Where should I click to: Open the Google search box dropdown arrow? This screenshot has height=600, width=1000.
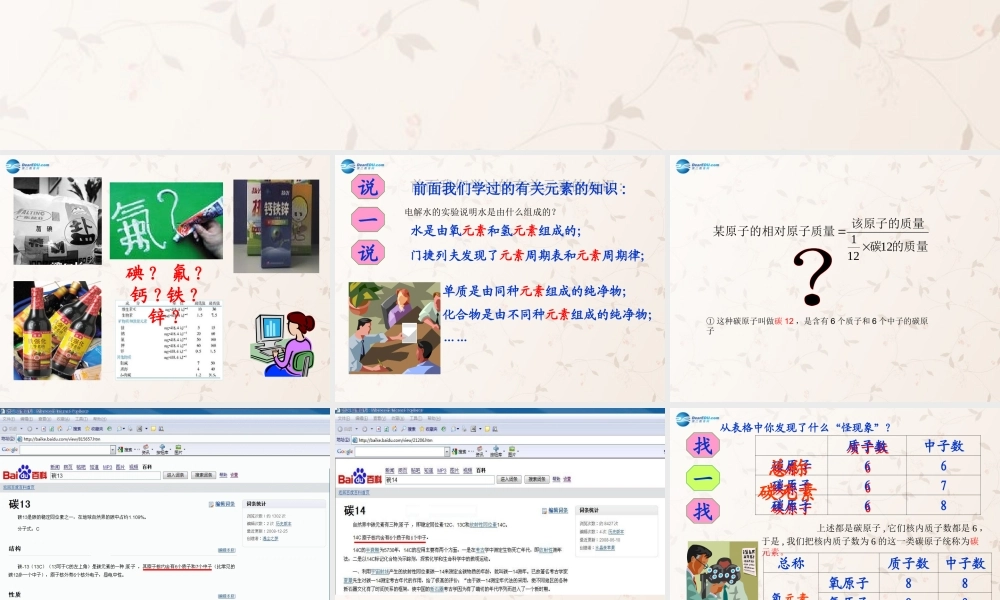(113, 449)
